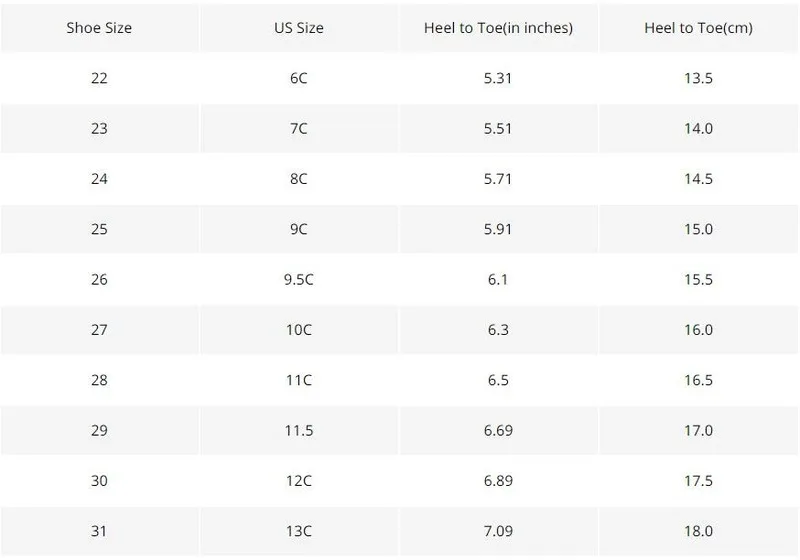Click the Heel to Toe(in inches) header
Screen dimensions: 800x560
click(499, 27)
